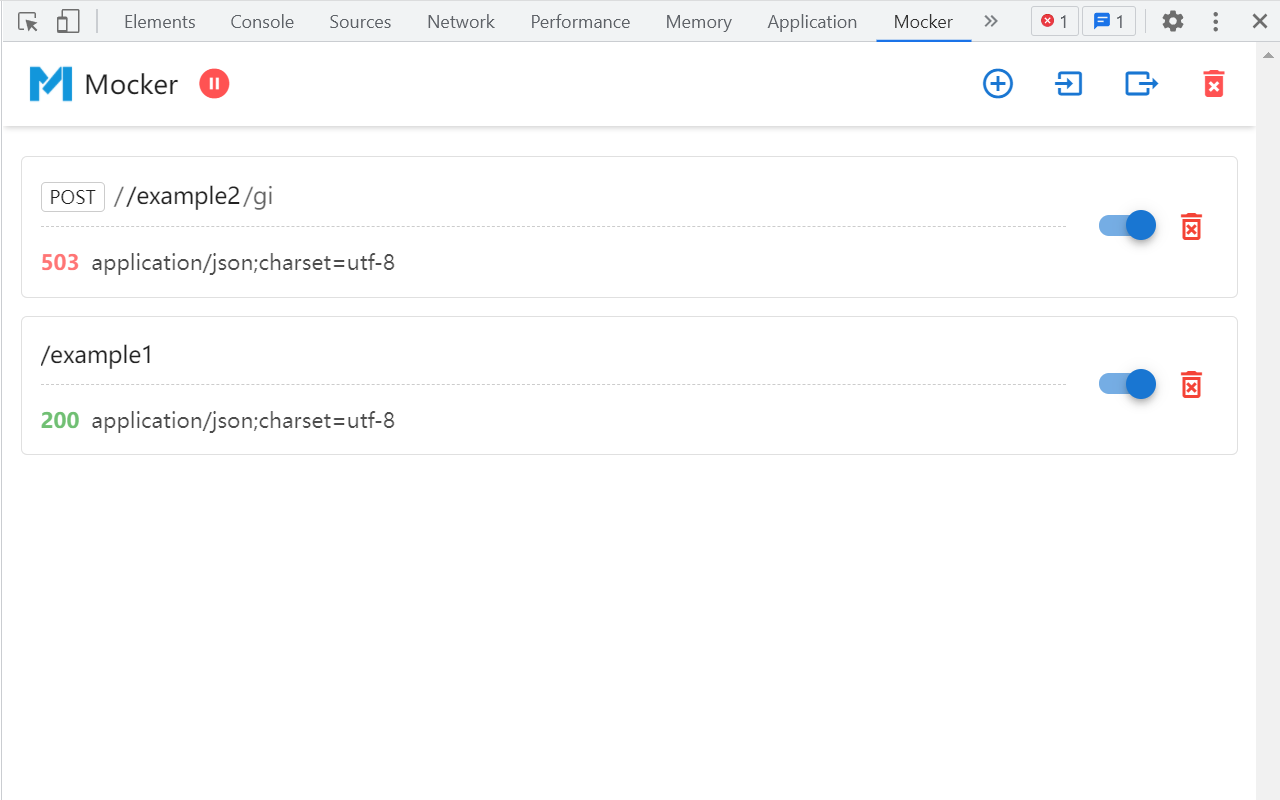1280x800 pixels.
Task: Click the 200 status code
Action: 60,421
